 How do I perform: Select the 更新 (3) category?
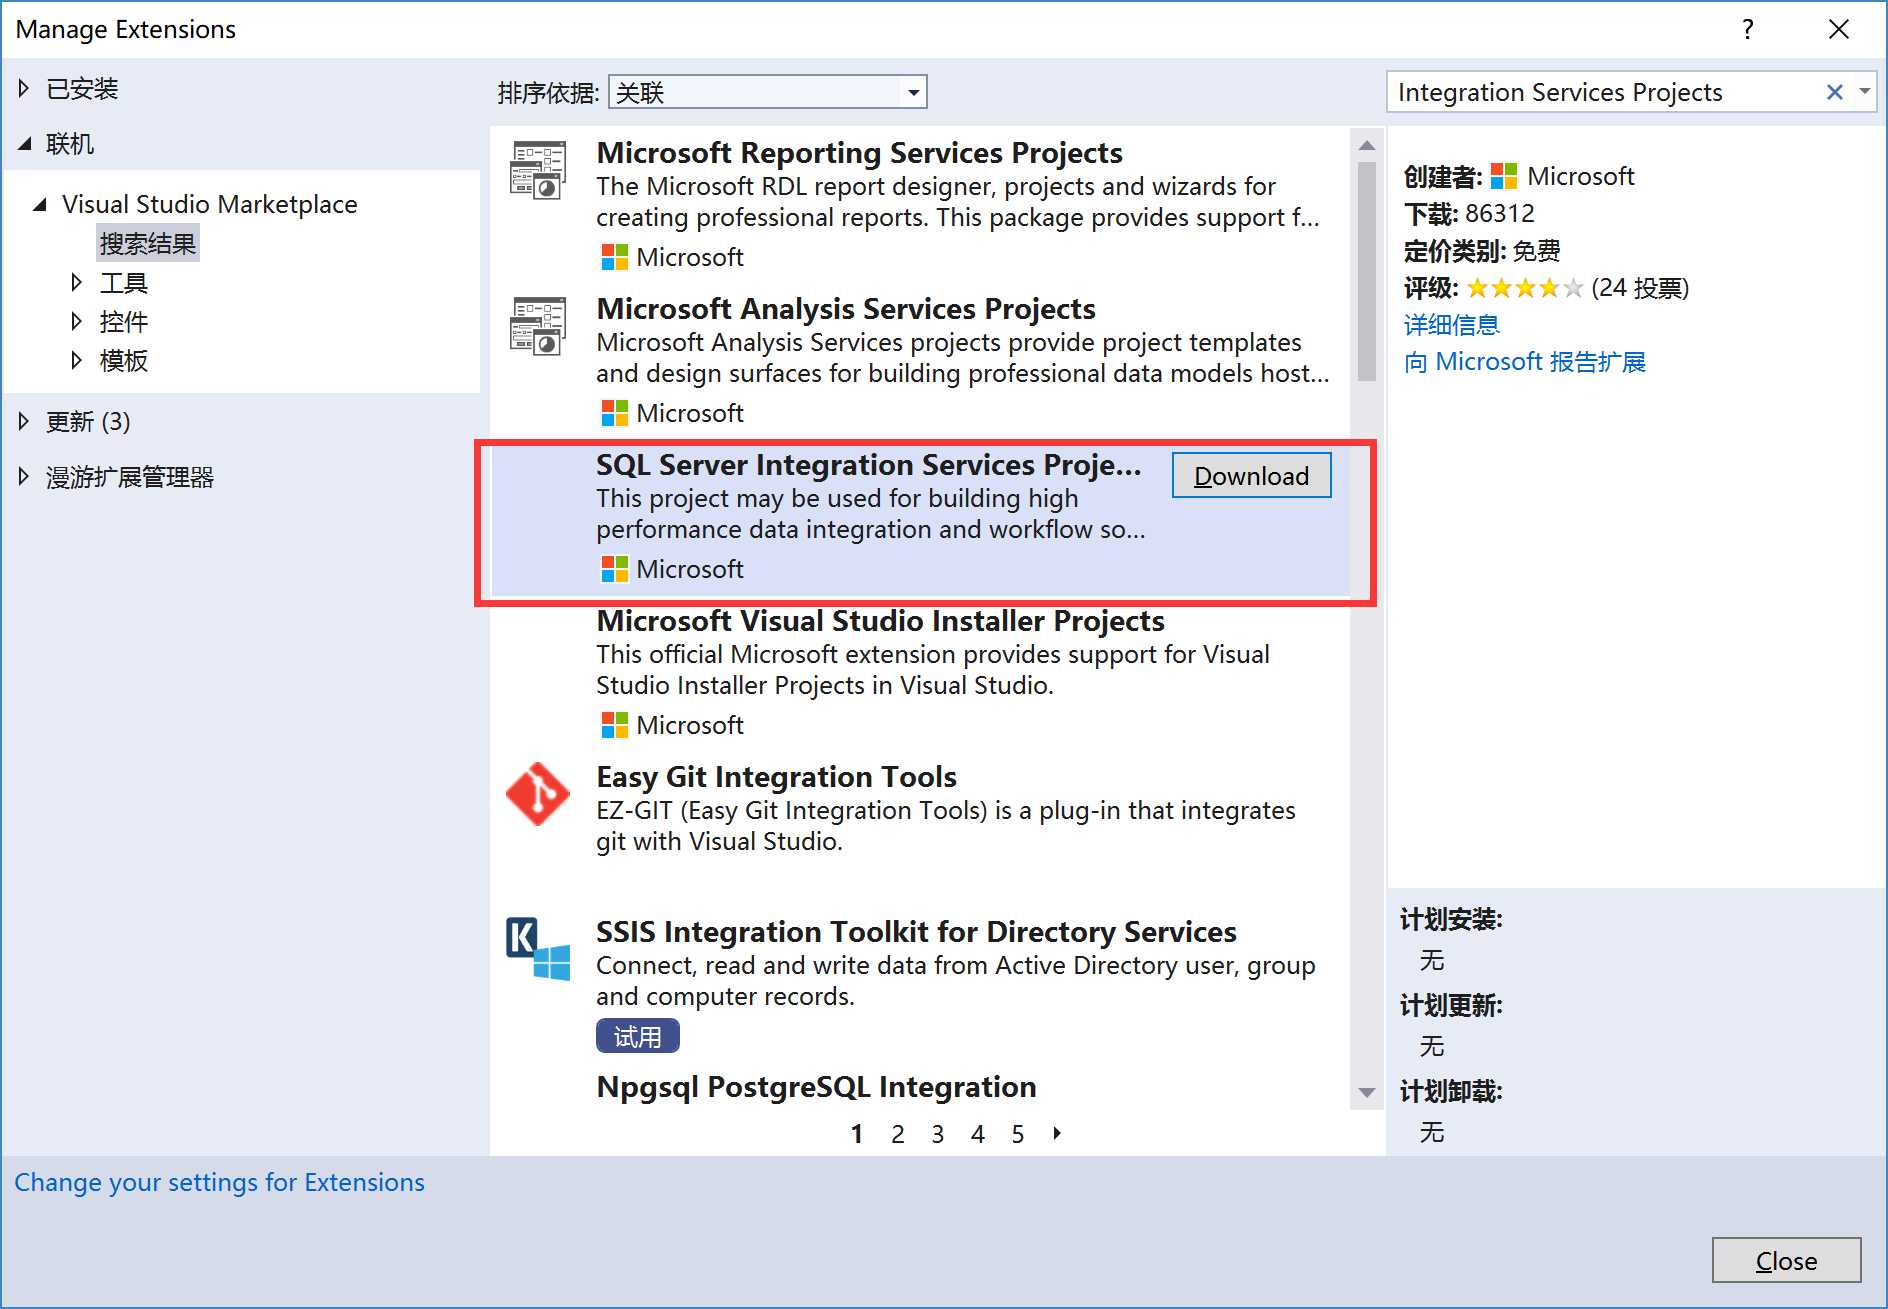(88, 421)
